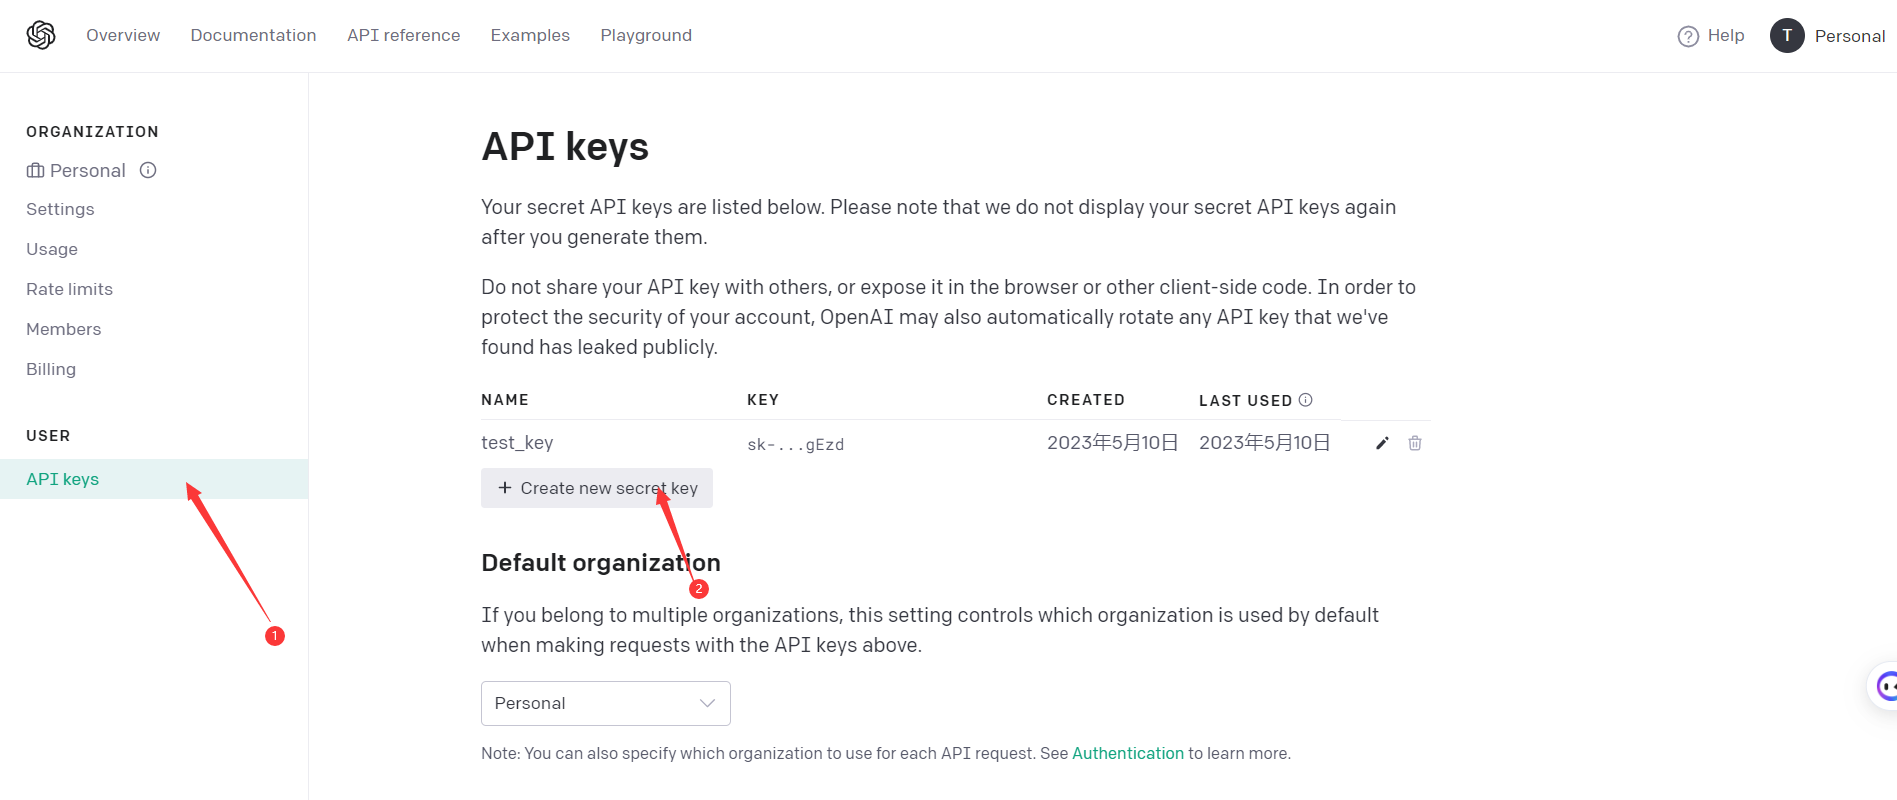Click the Last Used info icon
The image size is (1897, 800).
tap(1305, 400)
